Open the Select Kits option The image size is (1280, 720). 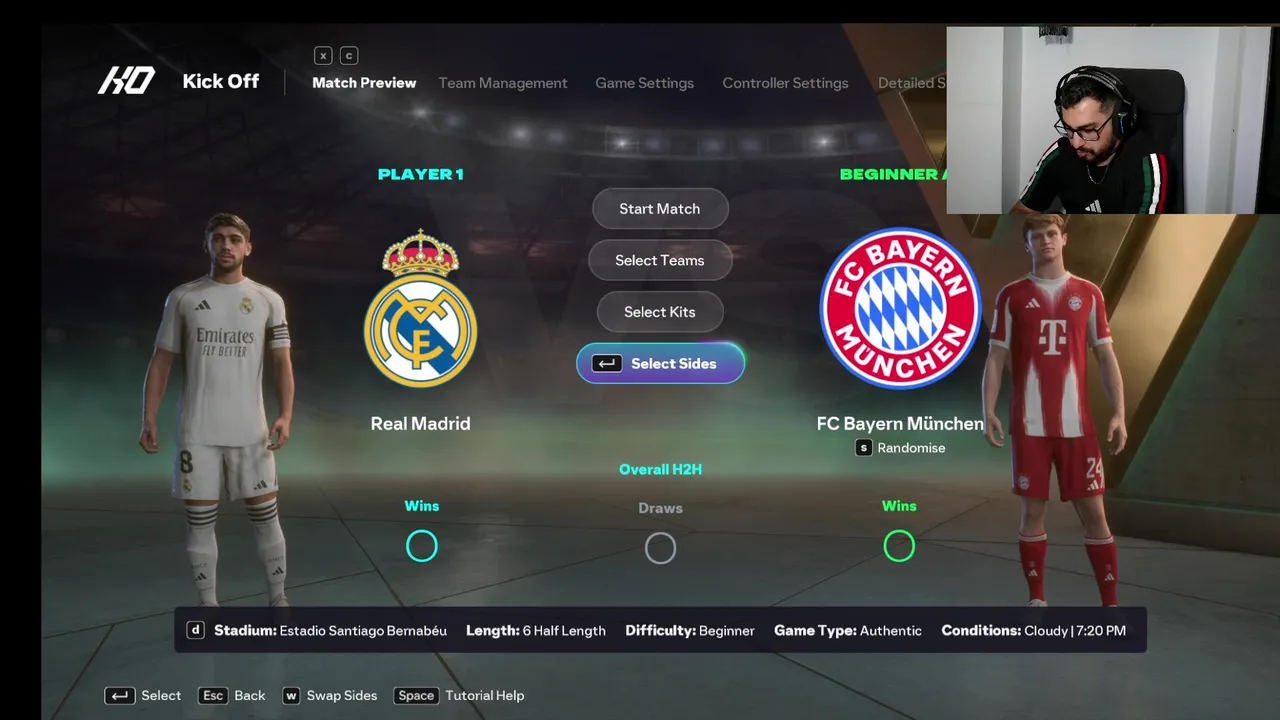pyautogui.click(x=660, y=312)
